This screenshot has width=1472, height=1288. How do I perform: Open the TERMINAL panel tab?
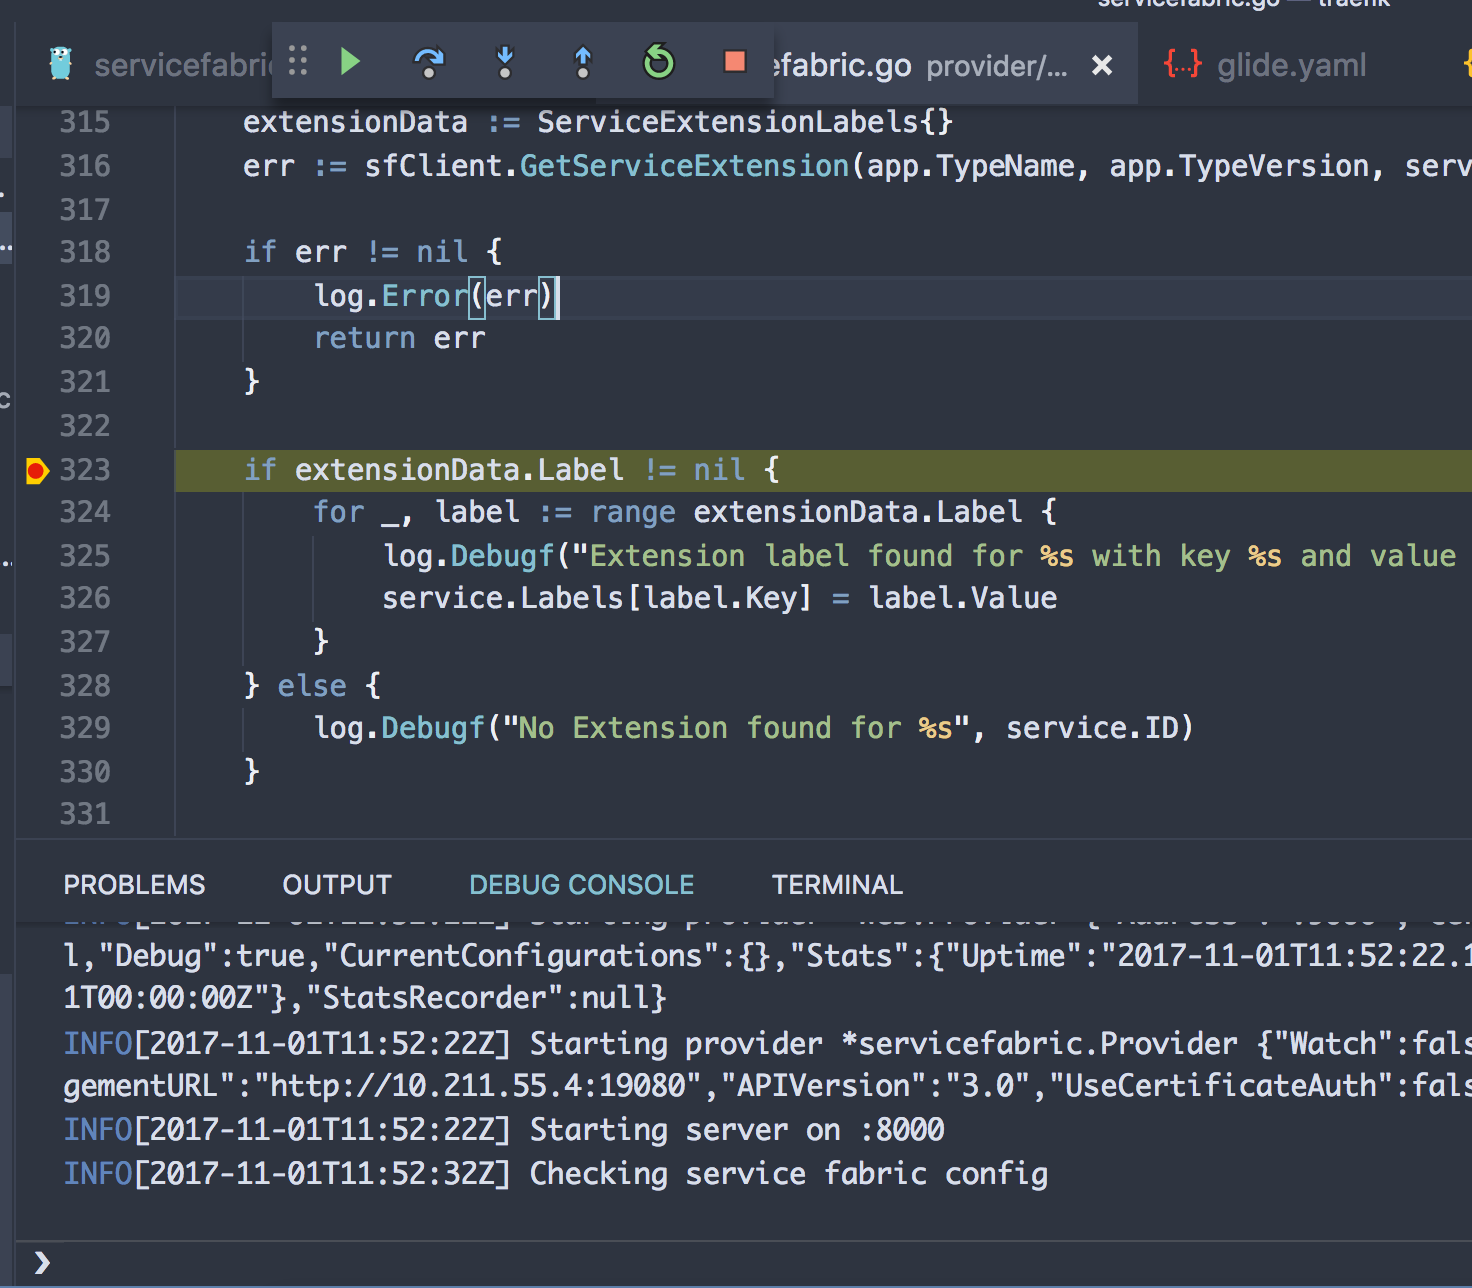coord(837,885)
